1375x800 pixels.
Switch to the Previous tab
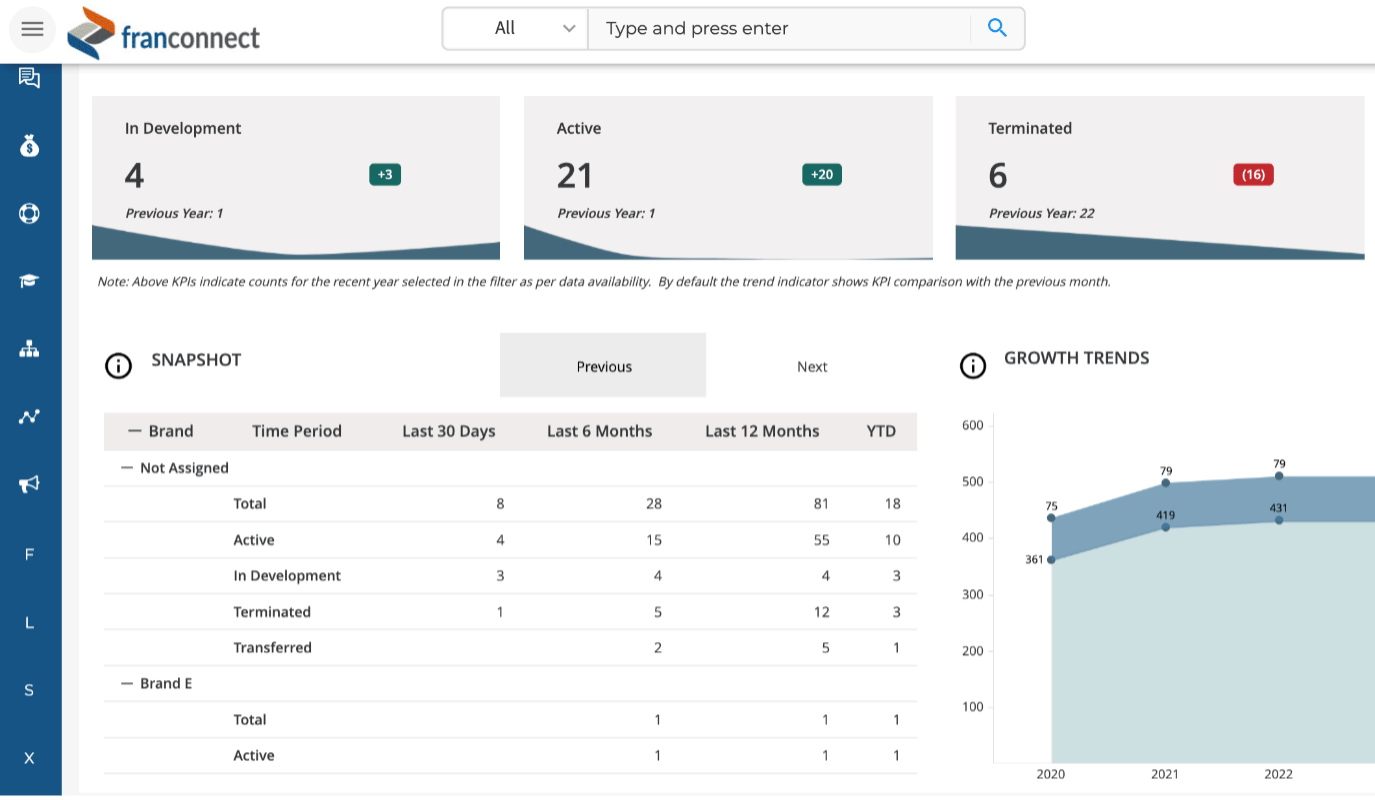click(602, 366)
